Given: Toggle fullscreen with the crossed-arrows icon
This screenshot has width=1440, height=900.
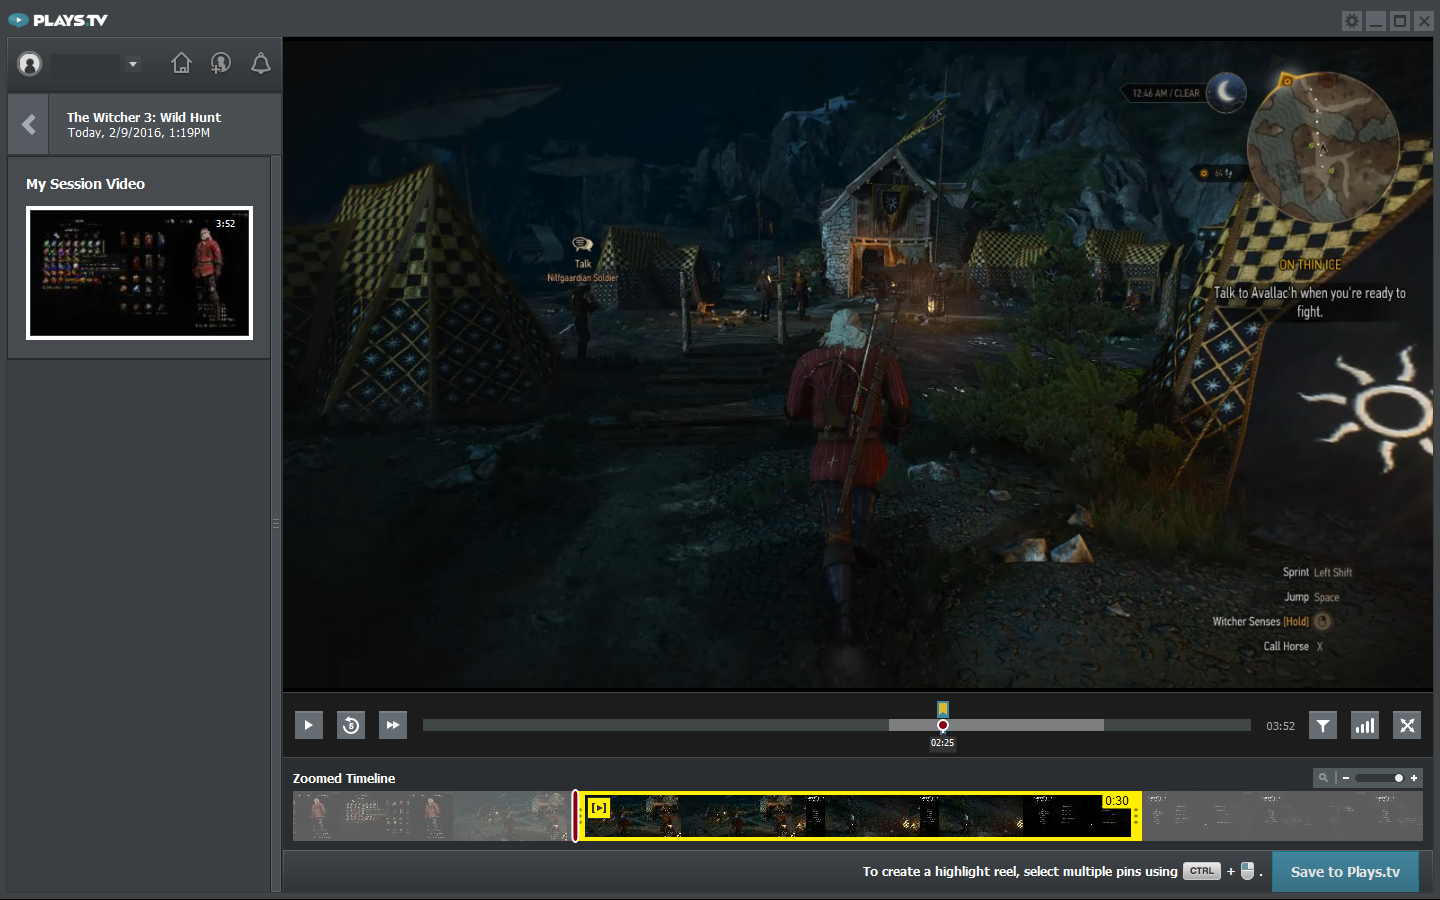Looking at the screenshot, I should click(1407, 725).
